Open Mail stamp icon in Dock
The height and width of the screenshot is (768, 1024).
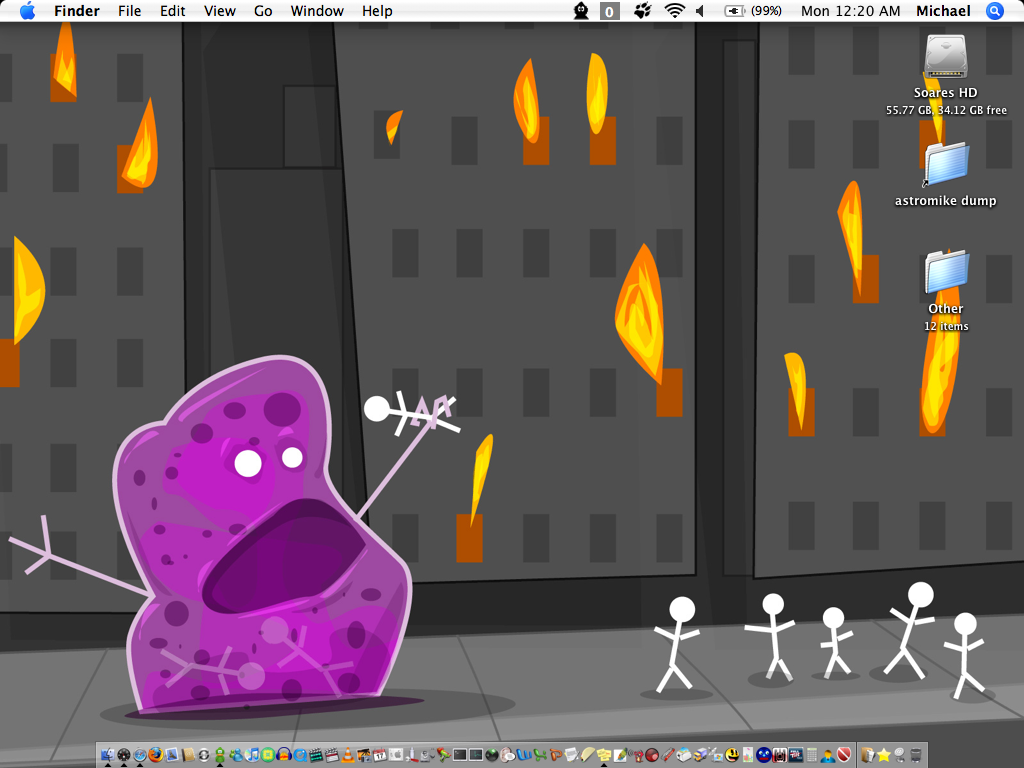pos(172,755)
